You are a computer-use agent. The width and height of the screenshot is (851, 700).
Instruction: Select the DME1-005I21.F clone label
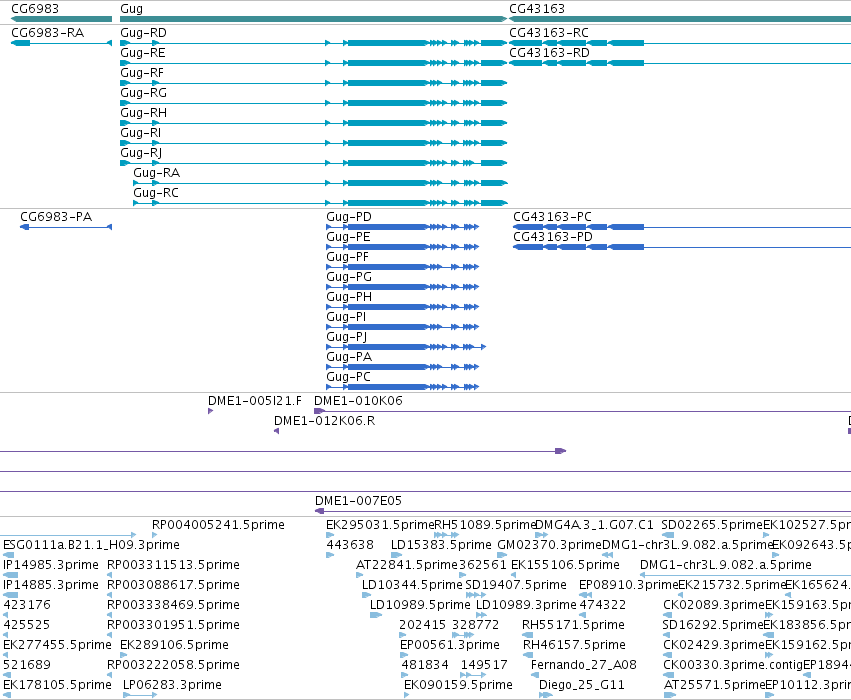tap(255, 400)
